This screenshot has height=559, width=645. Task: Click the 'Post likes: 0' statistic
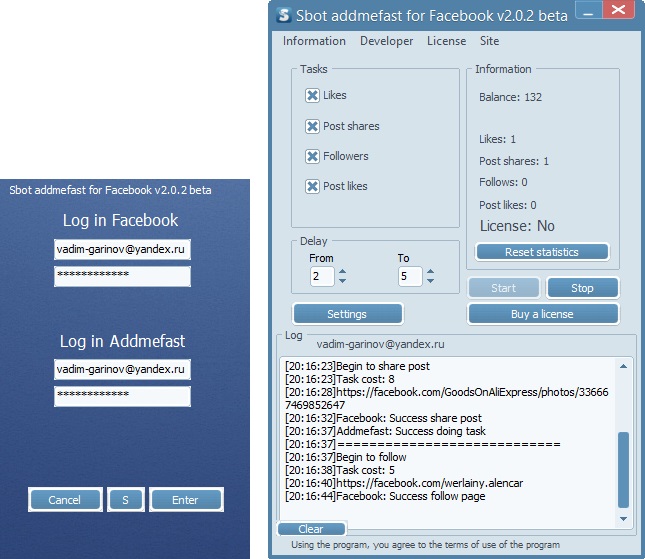508,205
